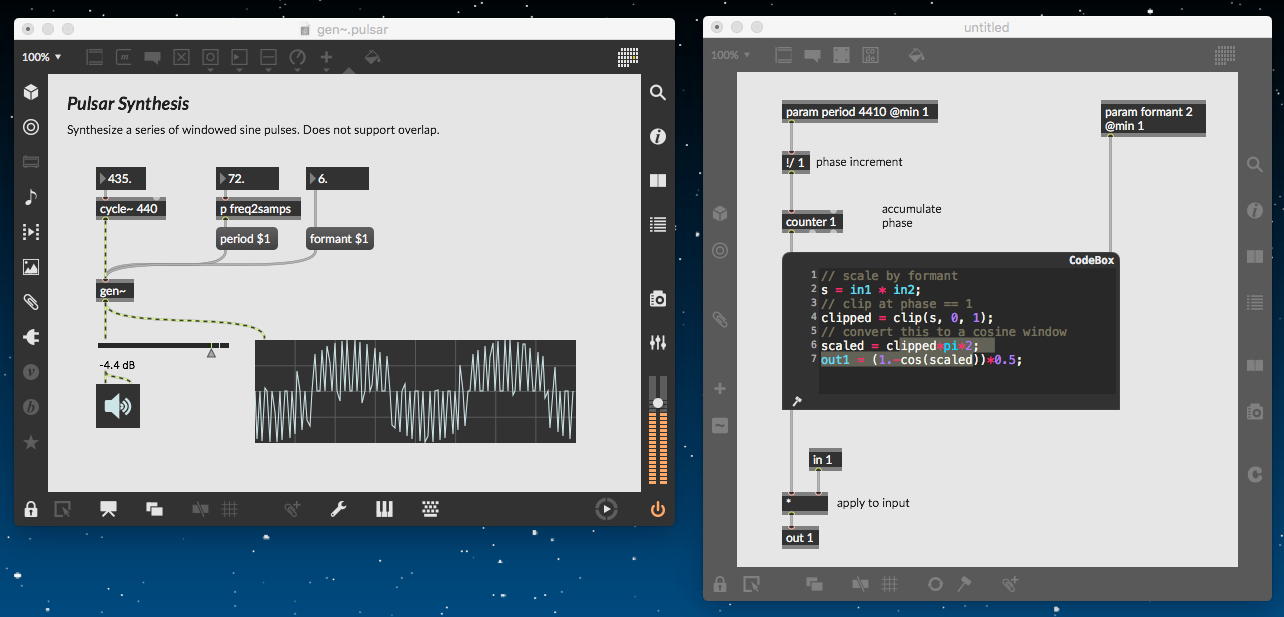This screenshot has width=1284, height=617.
Task: Toggle the speaker audio output object
Action: pos(118,406)
